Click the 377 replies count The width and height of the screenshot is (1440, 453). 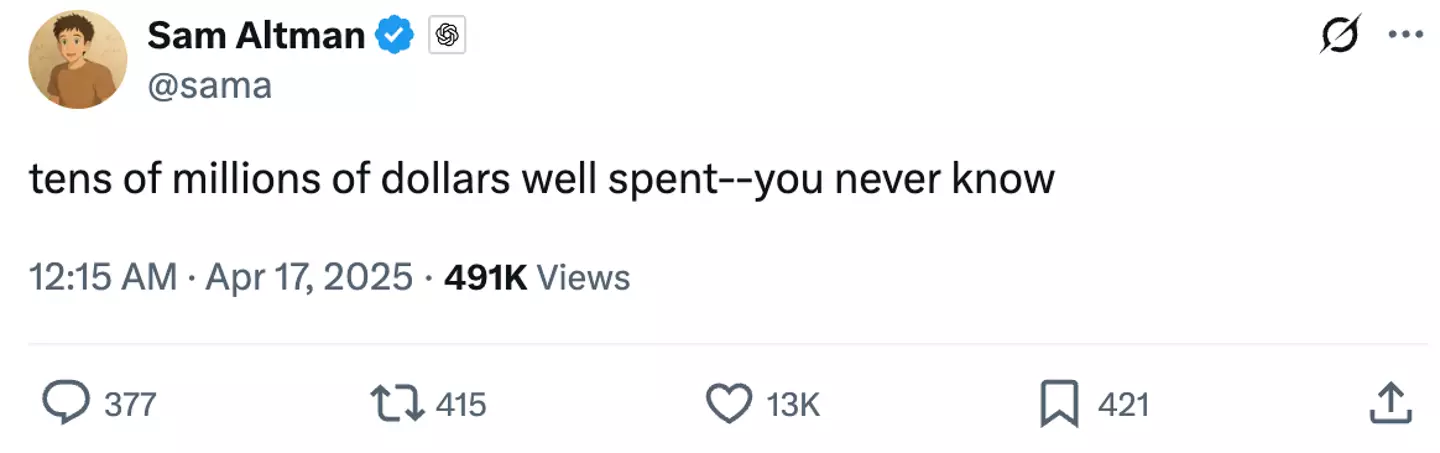click(130, 405)
